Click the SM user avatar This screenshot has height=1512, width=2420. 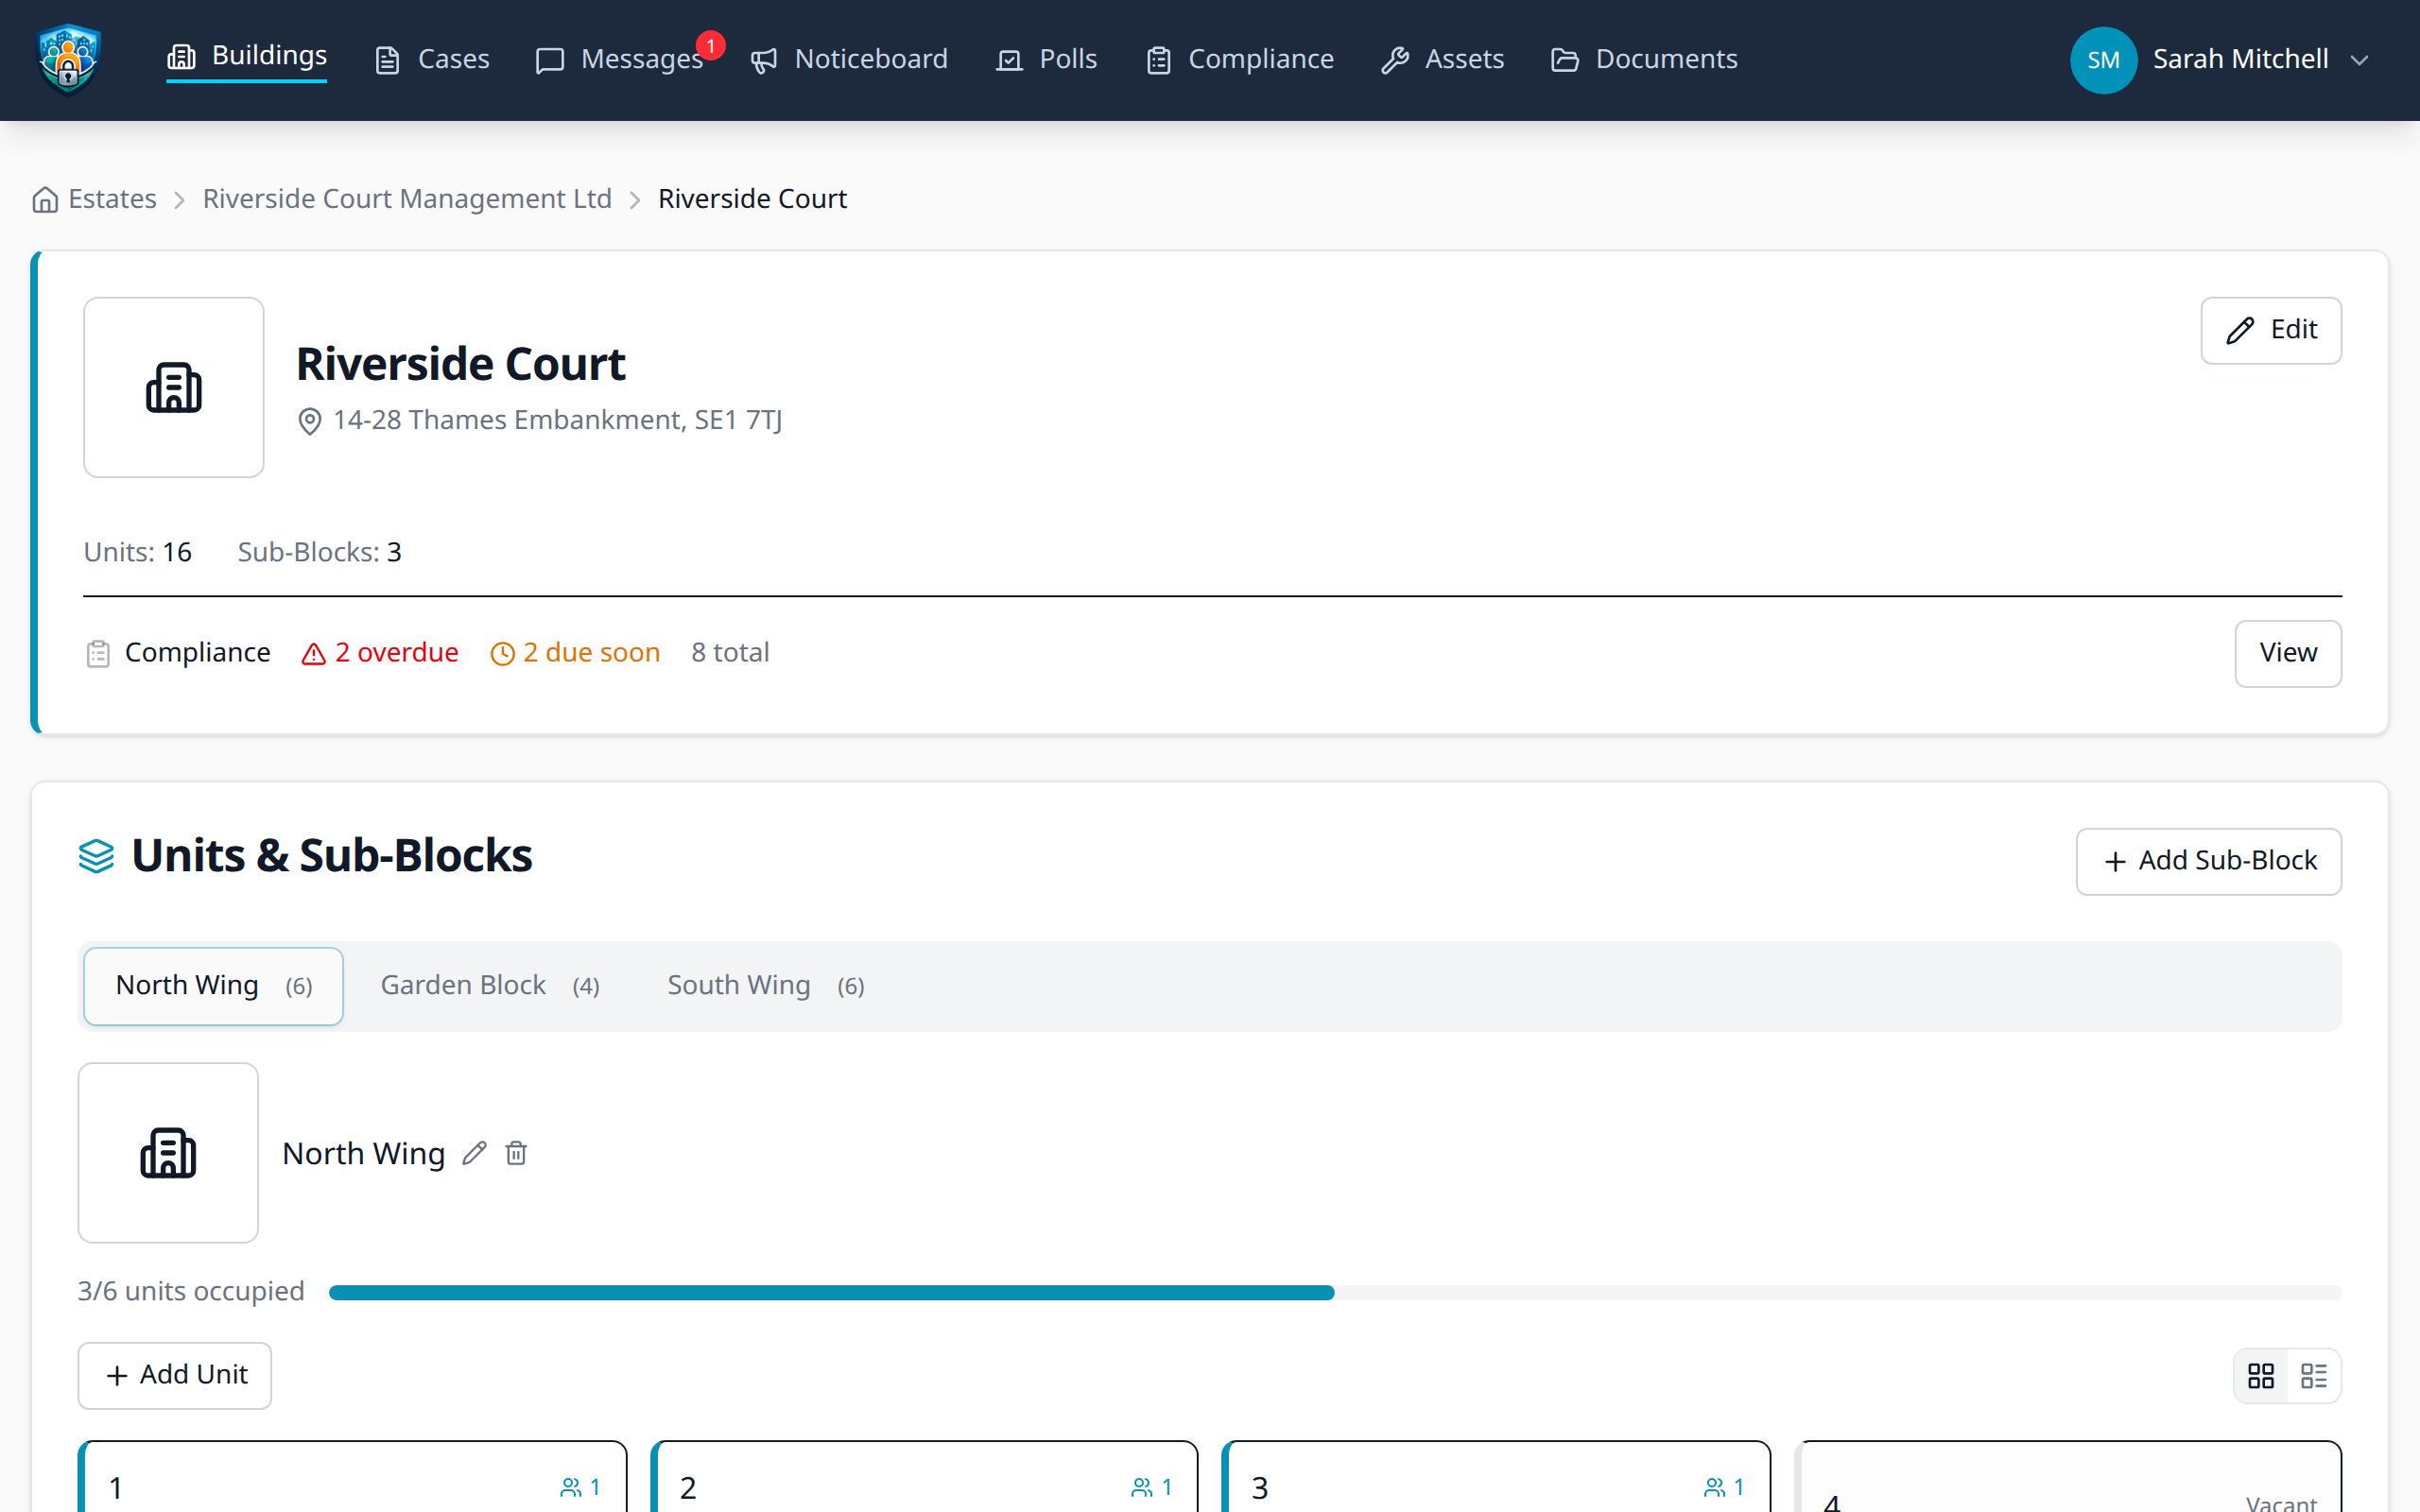point(2102,59)
